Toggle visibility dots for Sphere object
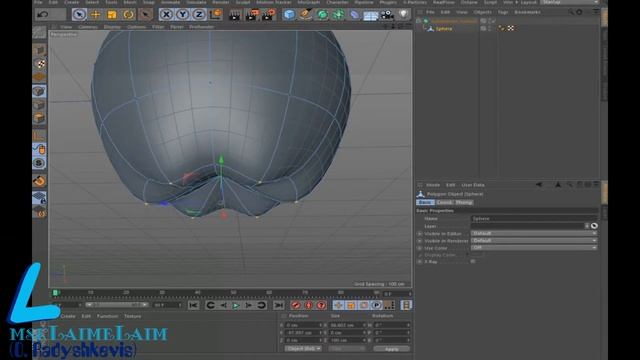 (489, 29)
